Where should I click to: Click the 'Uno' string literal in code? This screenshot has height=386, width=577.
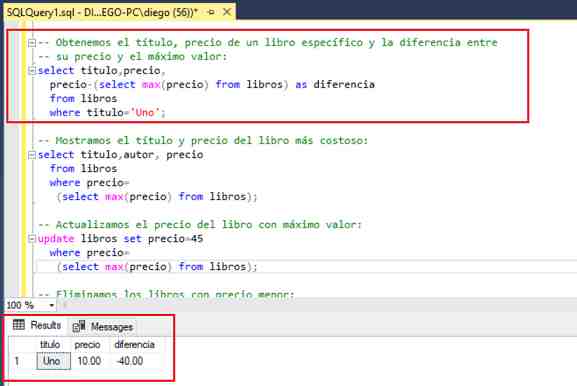click(x=145, y=113)
